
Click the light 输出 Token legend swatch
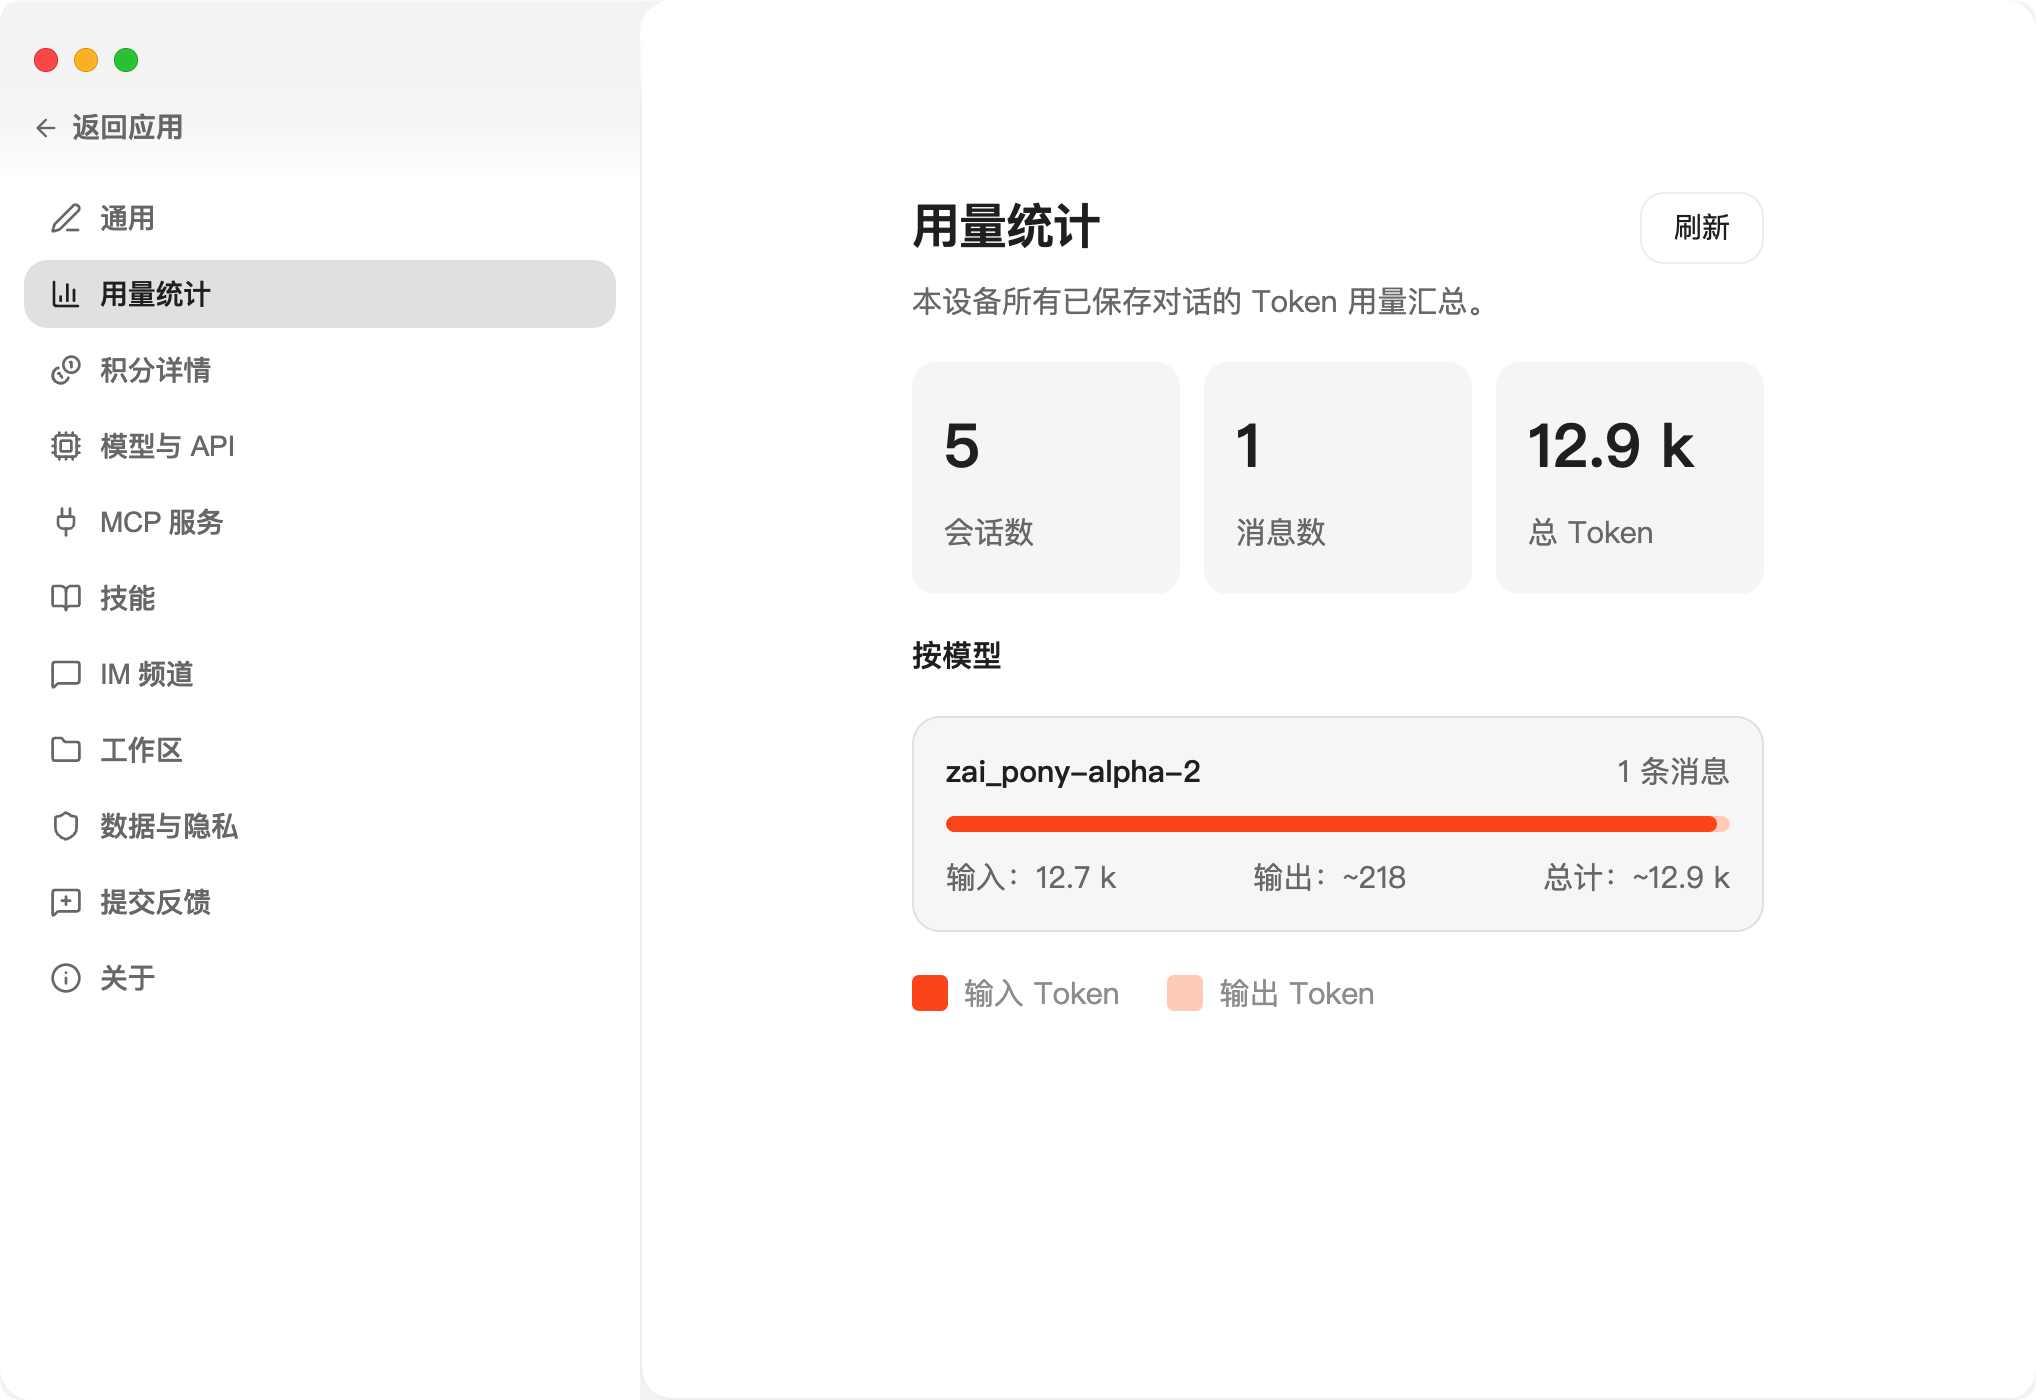point(1185,993)
